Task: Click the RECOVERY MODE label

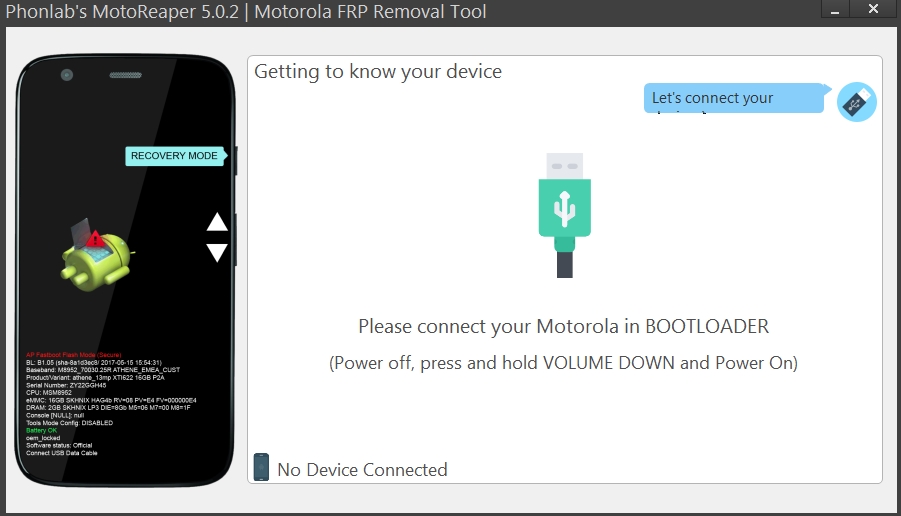Action: 175,156
